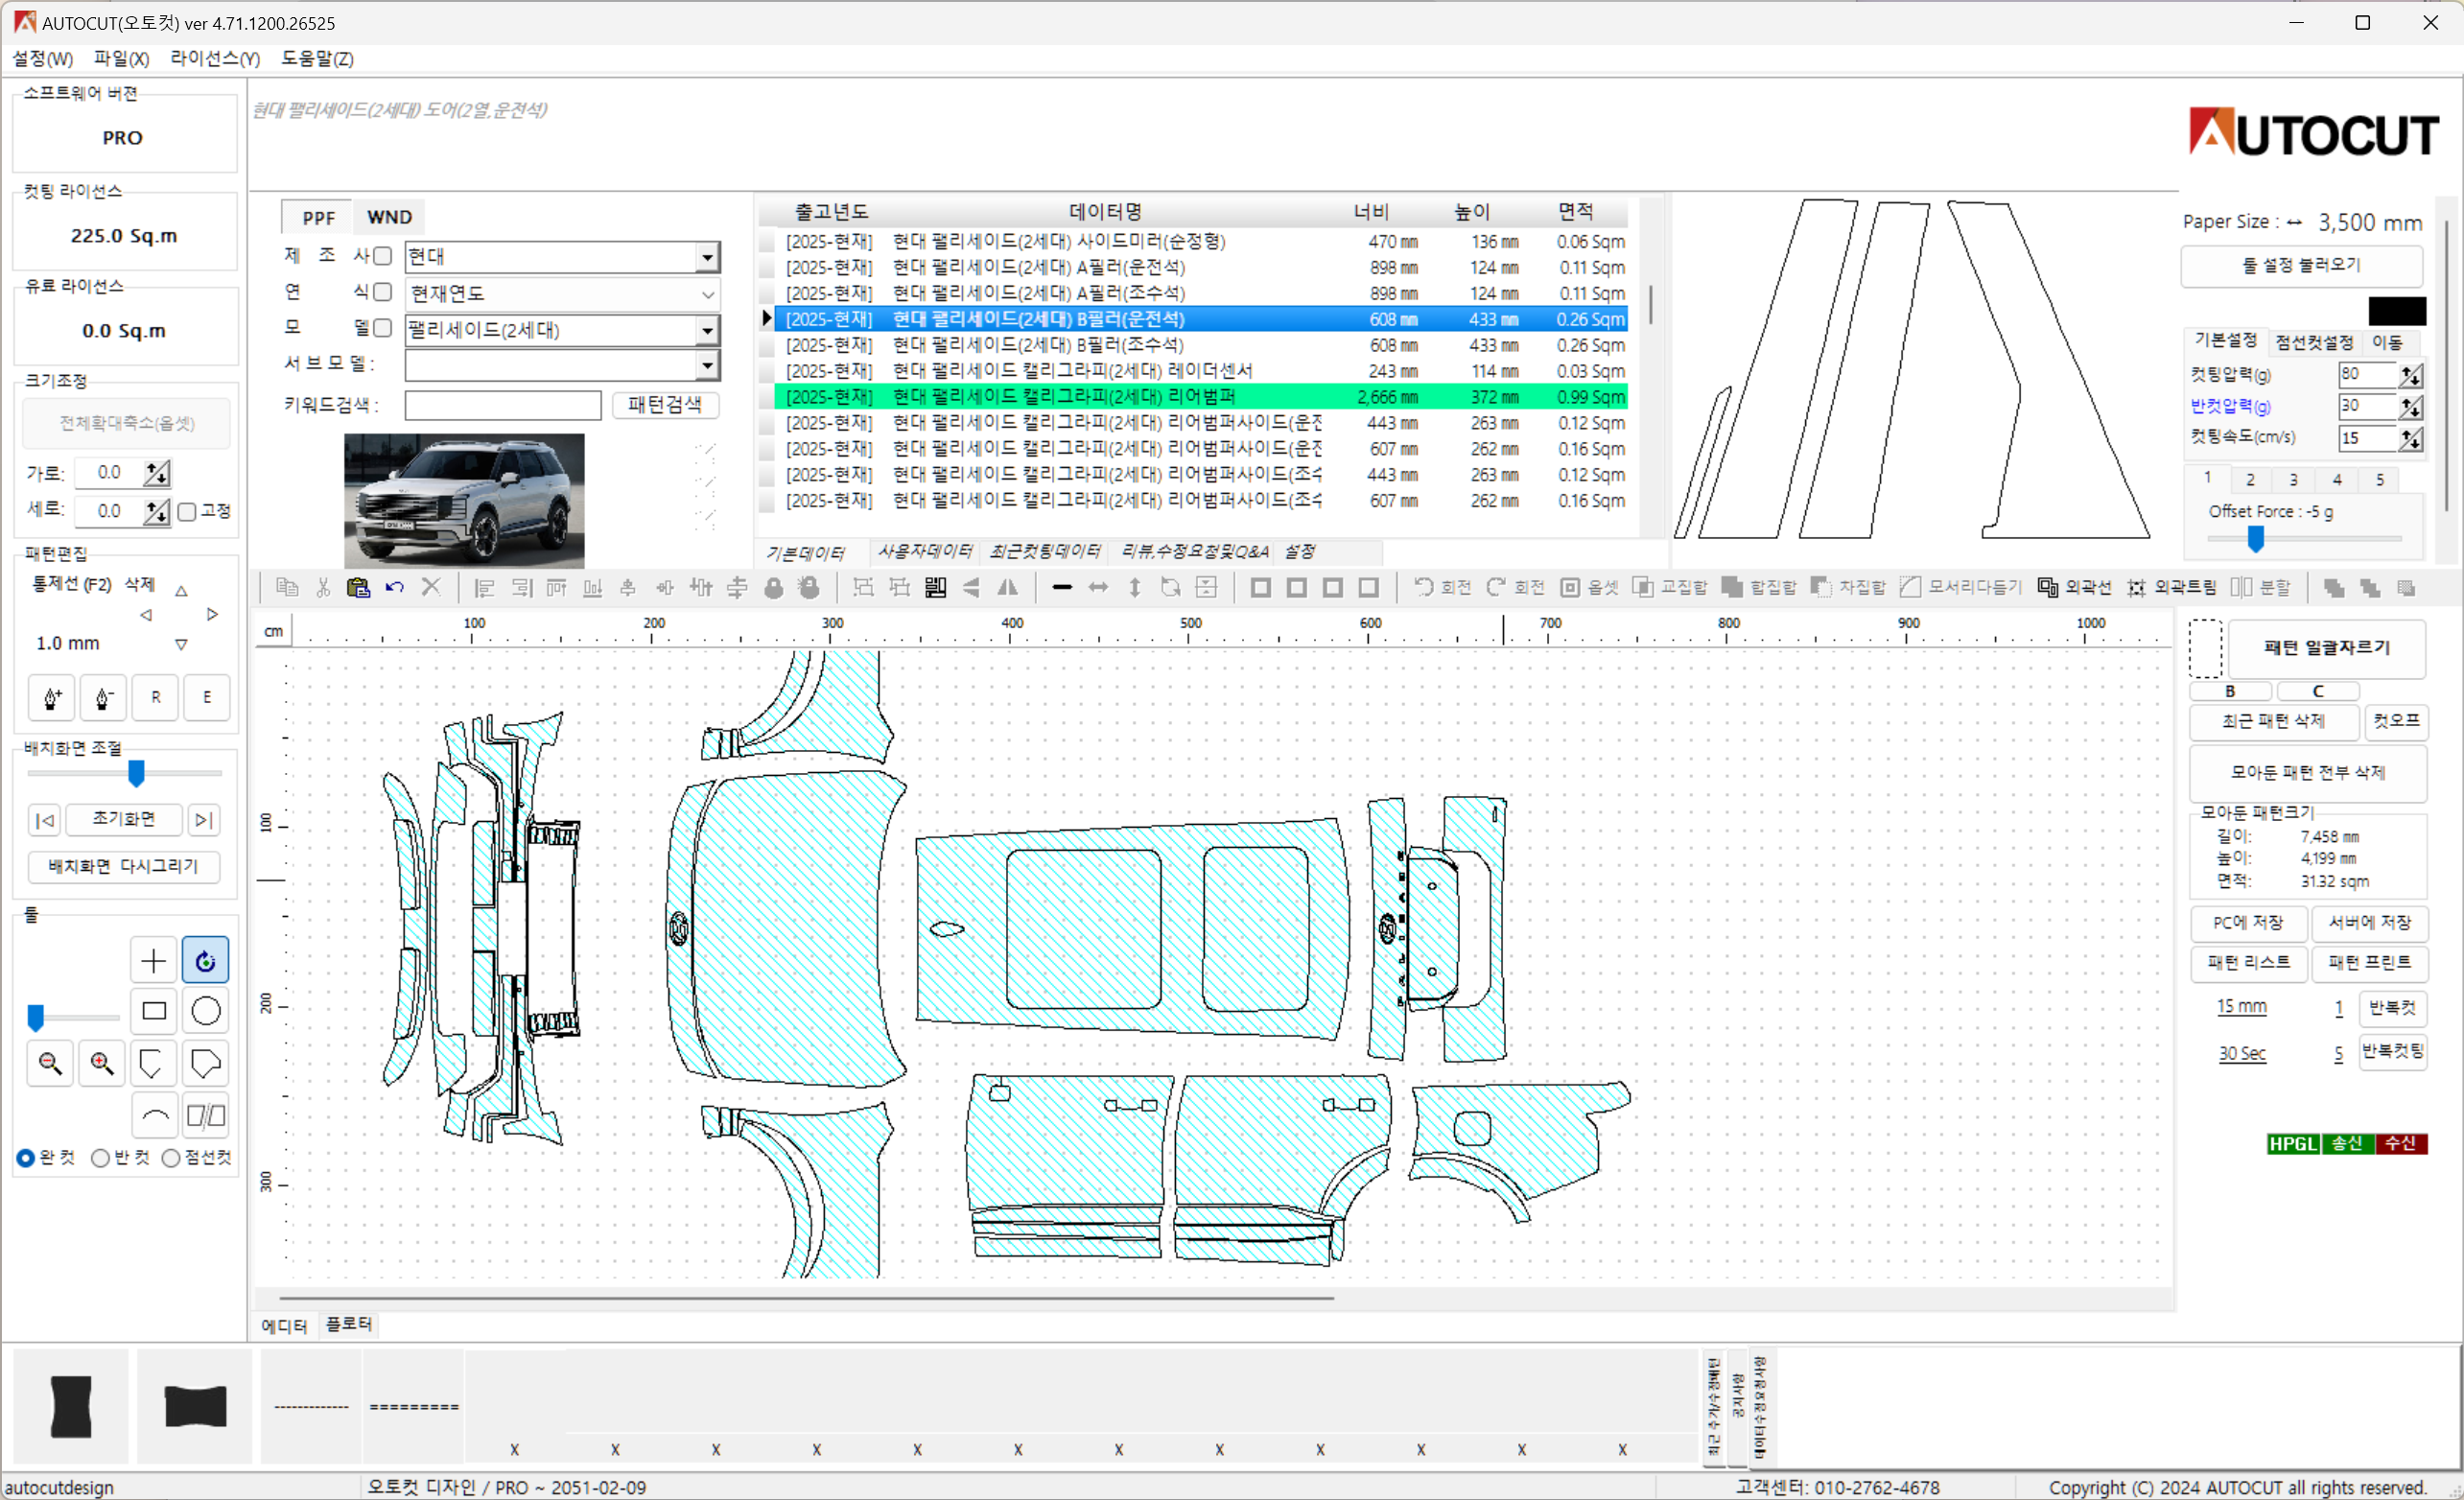Click the zoom out magnifier
2464x1500 pixels.
[x=50, y=1063]
